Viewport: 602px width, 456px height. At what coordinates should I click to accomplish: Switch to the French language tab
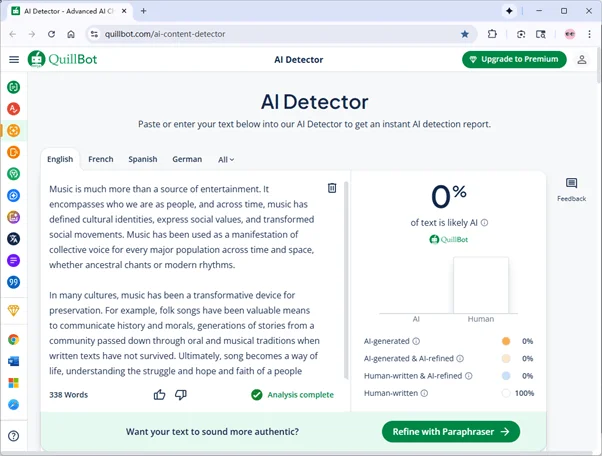pos(100,159)
